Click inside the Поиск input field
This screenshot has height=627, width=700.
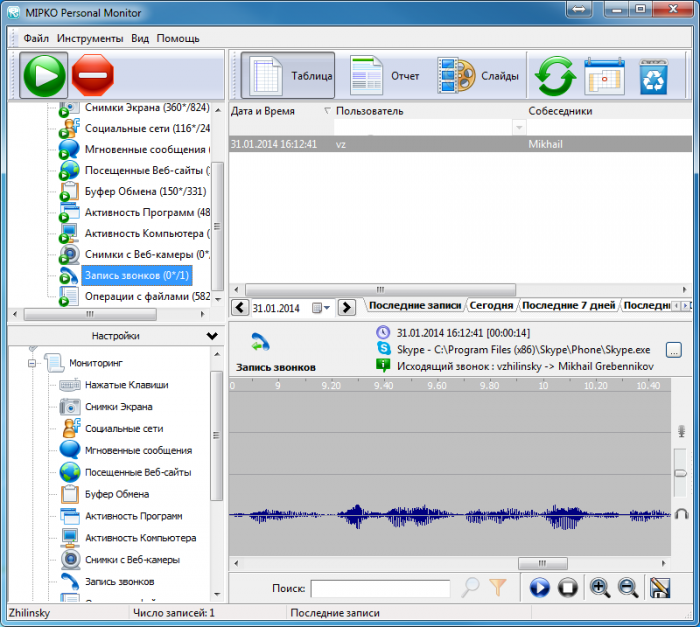pos(380,588)
